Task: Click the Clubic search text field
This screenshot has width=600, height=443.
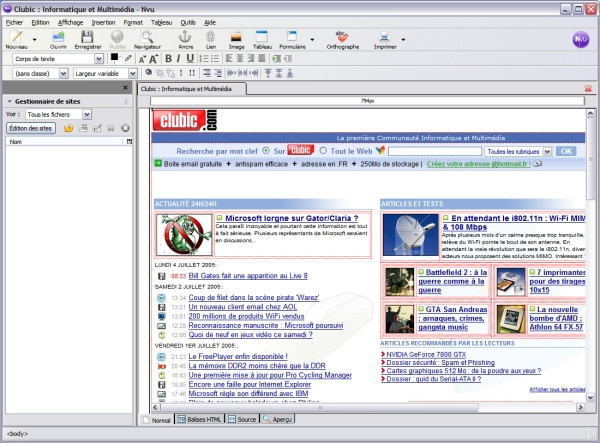Action: coord(435,151)
